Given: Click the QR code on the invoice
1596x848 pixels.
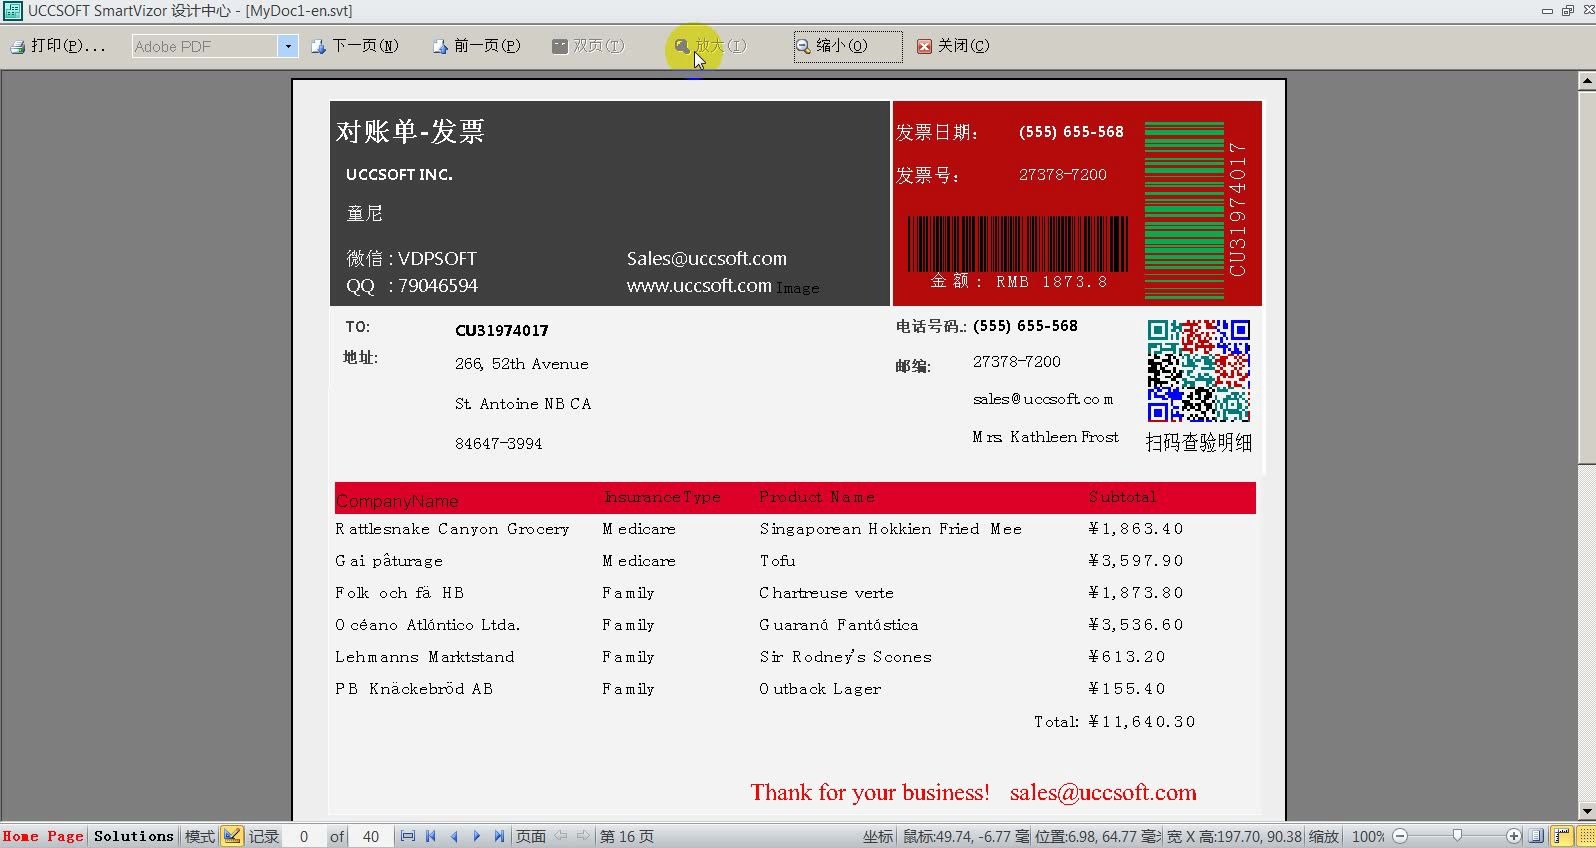Looking at the screenshot, I should [1198, 371].
